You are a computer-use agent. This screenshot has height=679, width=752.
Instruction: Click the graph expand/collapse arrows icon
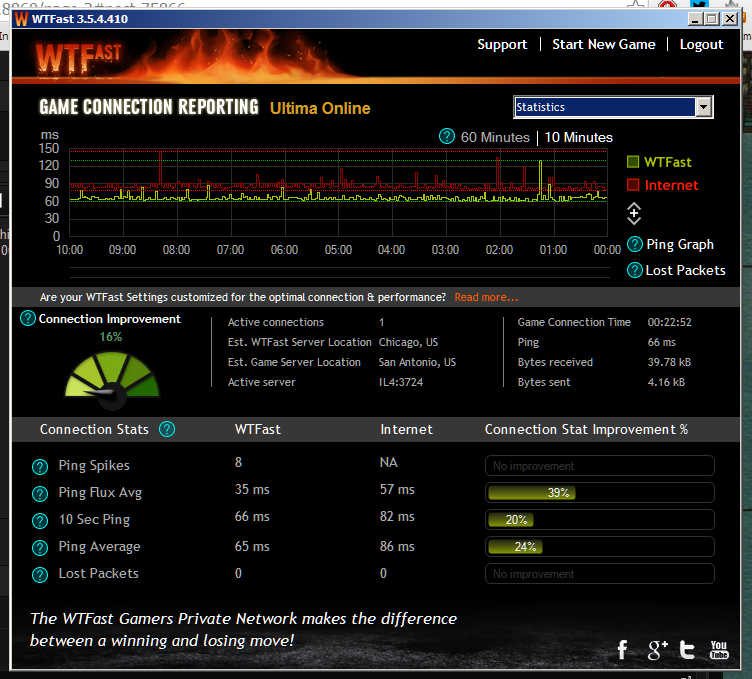coord(634,213)
